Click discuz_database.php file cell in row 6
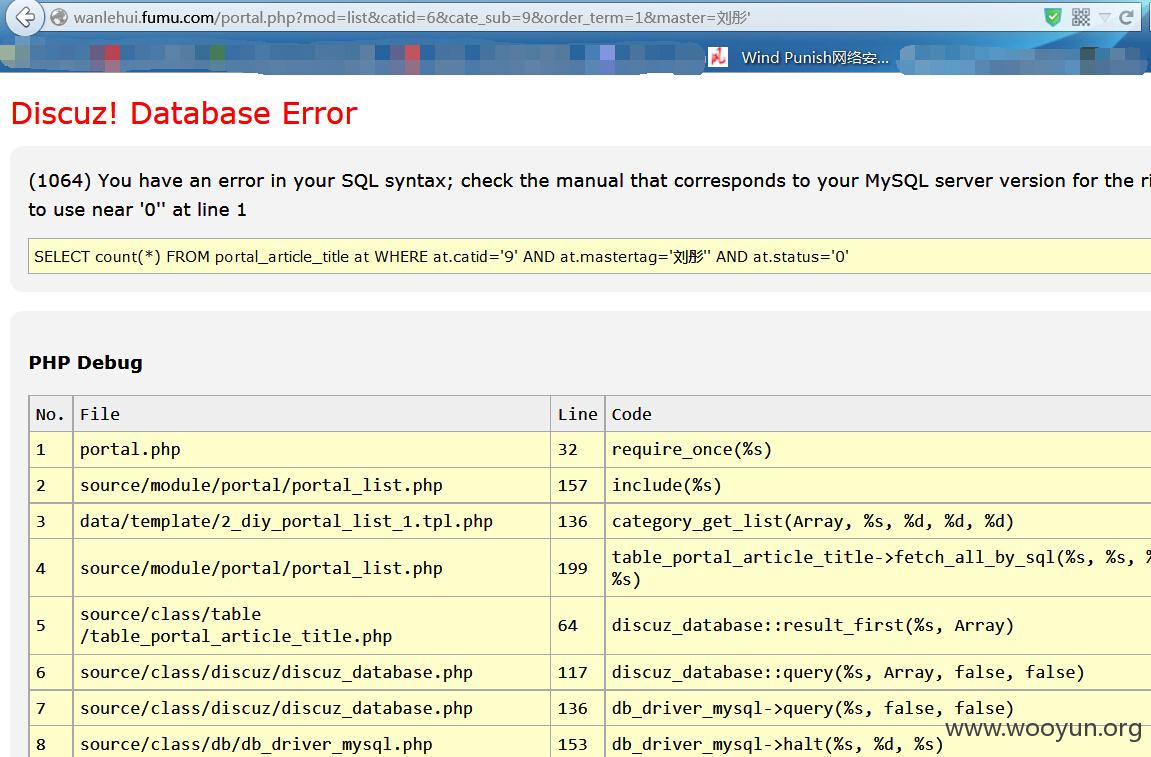This screenshot has height=757, width=1151. 311,673
